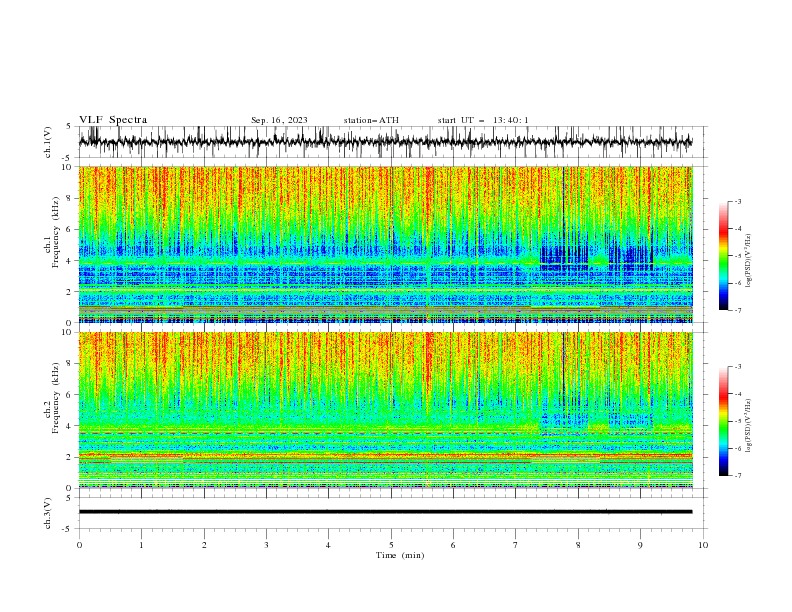Select the "start UT = 13:40: 1" text
The width and height of the screenshot is (792, 612).
(x=483, y=120)
